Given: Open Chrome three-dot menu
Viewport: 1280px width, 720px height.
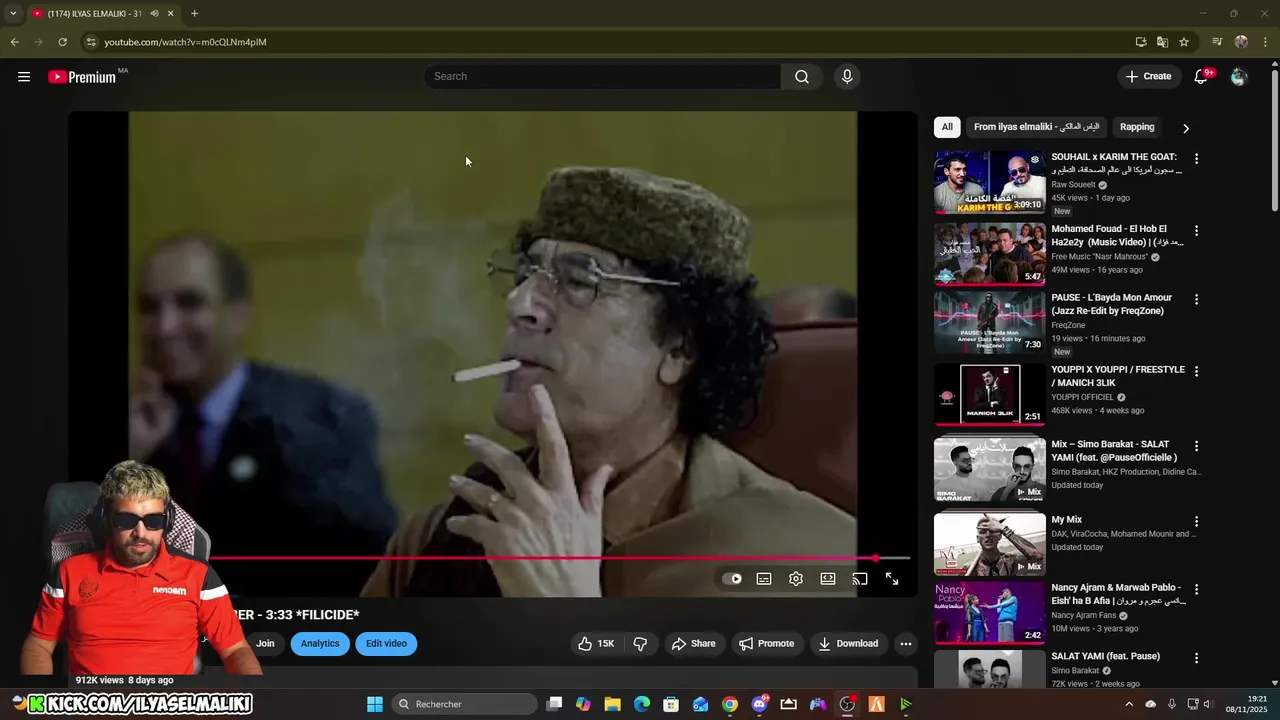Looking at the screenshot, I should click(x=1266, y=42).
